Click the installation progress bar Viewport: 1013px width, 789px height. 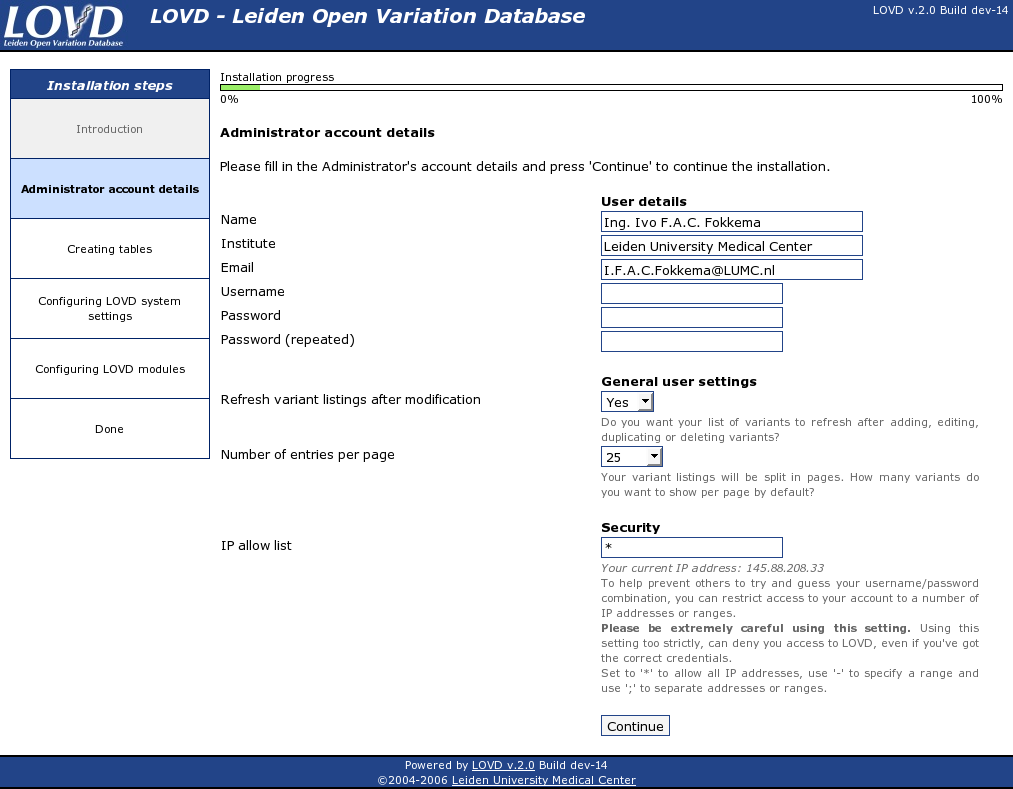[x=611, y=87]
